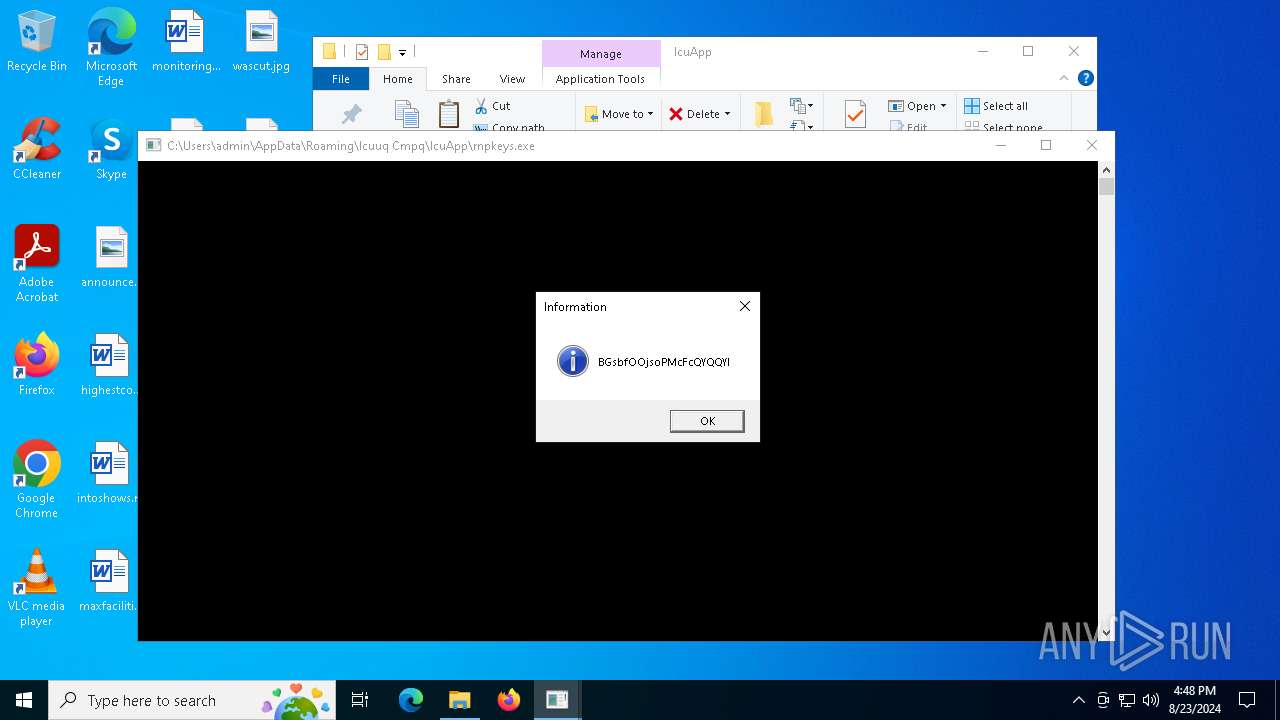Image resolution: width=1280 pixels, height=720 pixels.
Task: Select the Google Chrome desktop shortcut
Action: pyautogui.click(x=37, y=479)
